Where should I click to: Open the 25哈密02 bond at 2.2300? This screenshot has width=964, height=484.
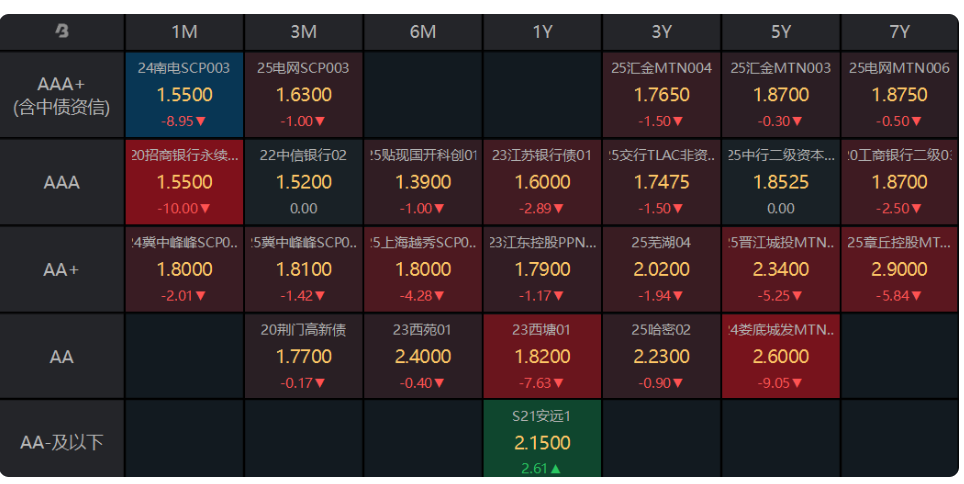[661, 357]
